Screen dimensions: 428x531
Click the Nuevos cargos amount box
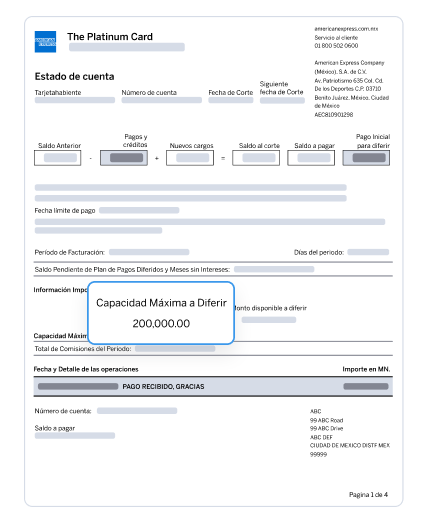(190, 158)
